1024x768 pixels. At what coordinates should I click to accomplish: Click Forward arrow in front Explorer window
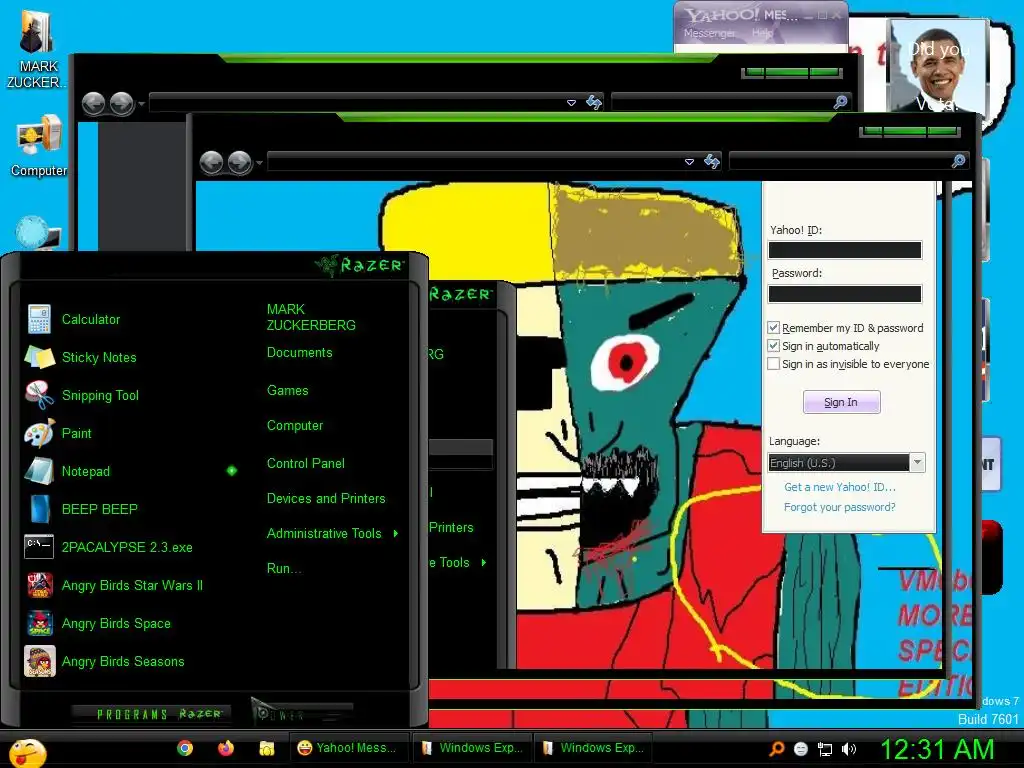coord(240,163)
